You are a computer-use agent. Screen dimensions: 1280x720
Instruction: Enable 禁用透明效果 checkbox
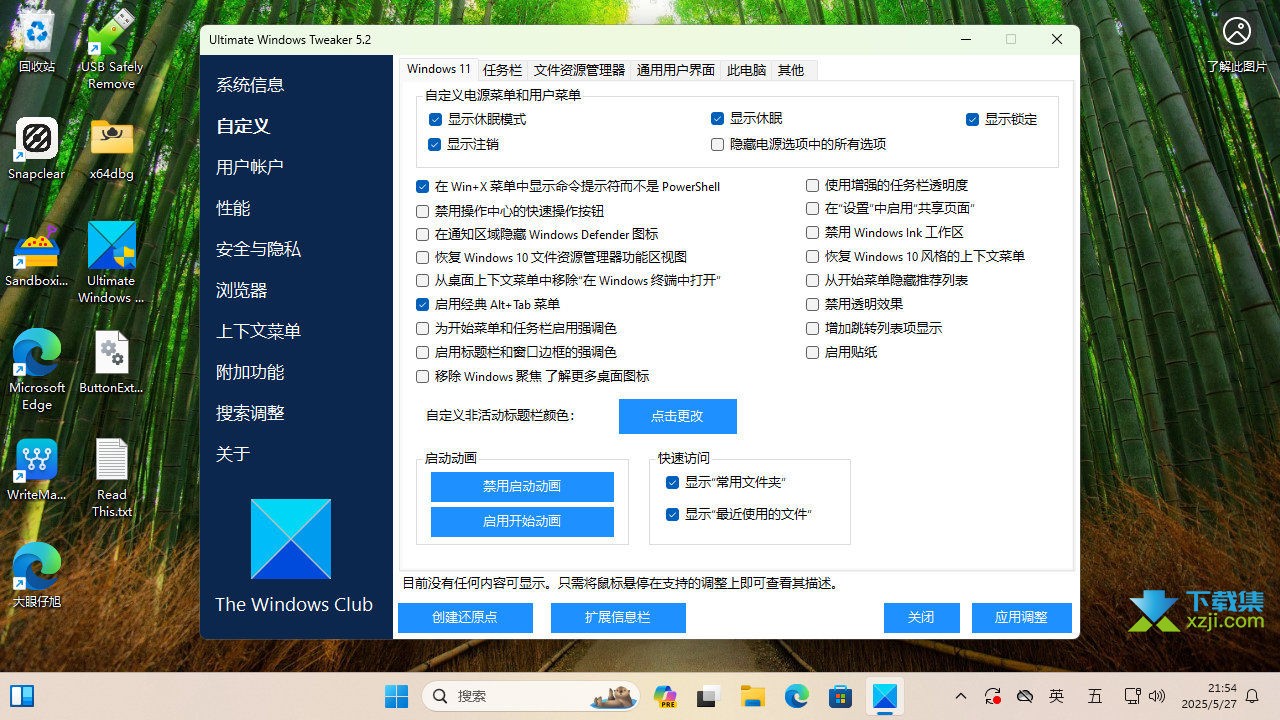pos(812,304)
